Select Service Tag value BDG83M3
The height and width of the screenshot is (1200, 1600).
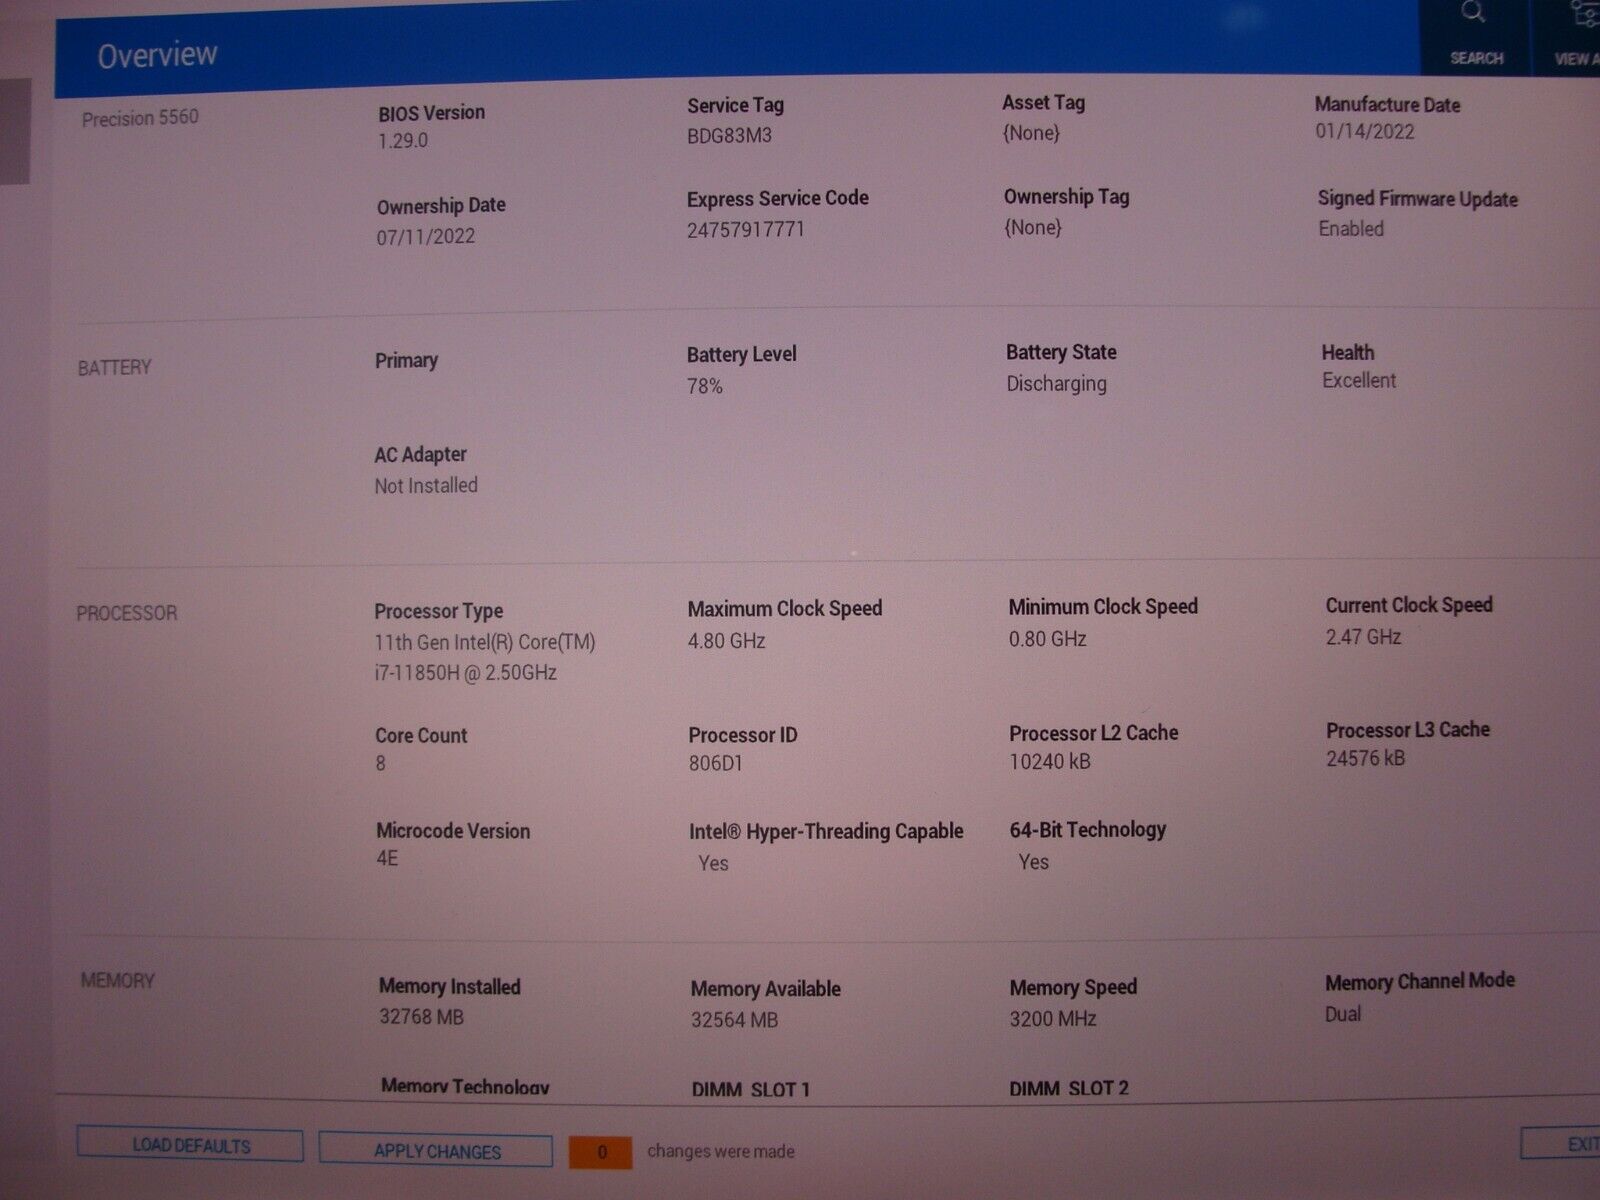(729, 135)
